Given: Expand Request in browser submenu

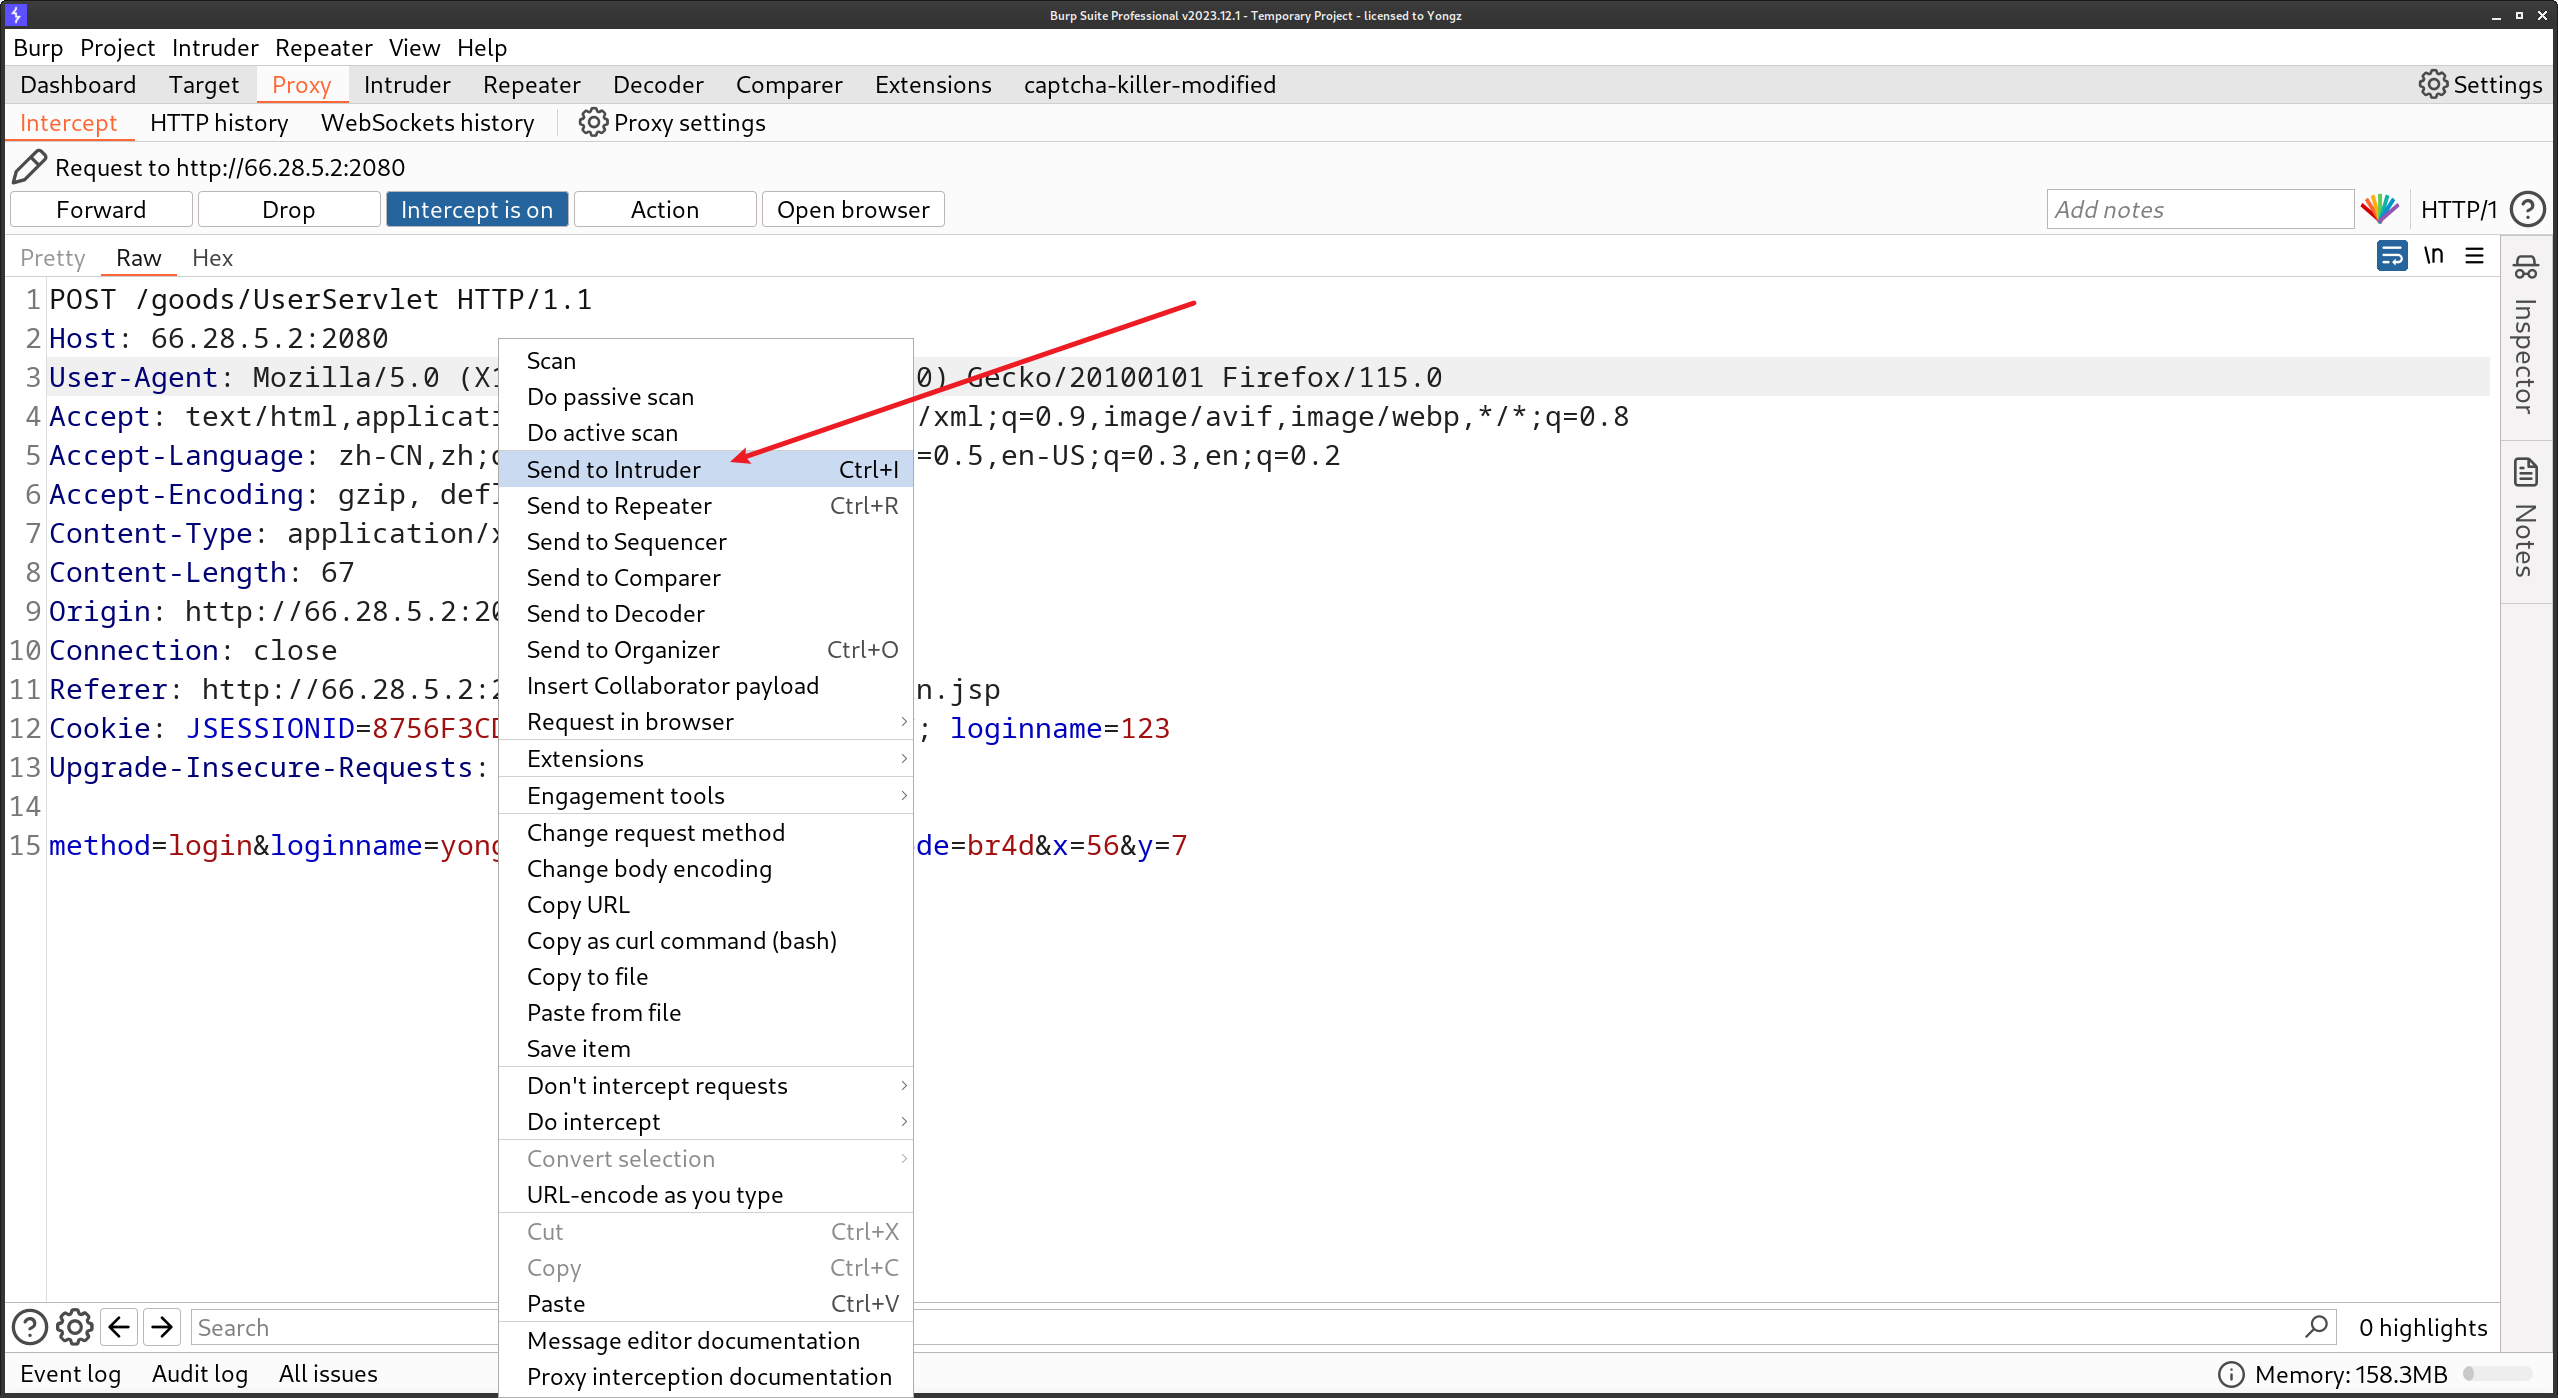Looking at the screenshot, I should tap(706, 722).
